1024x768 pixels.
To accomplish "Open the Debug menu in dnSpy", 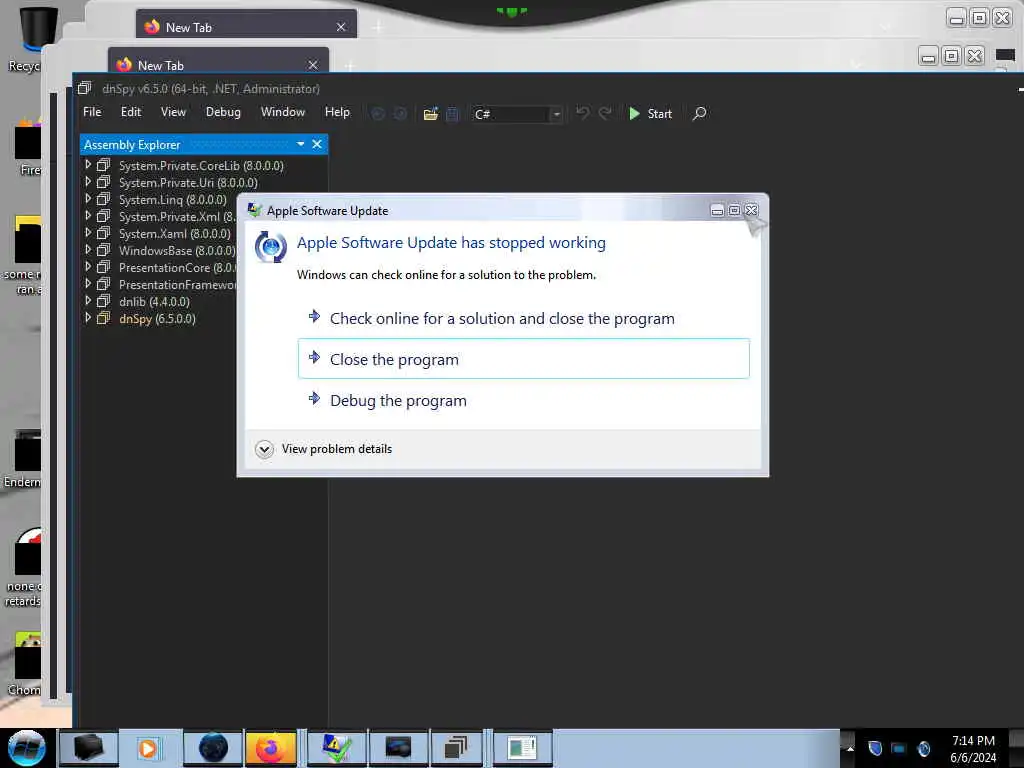I will [223, 112].
